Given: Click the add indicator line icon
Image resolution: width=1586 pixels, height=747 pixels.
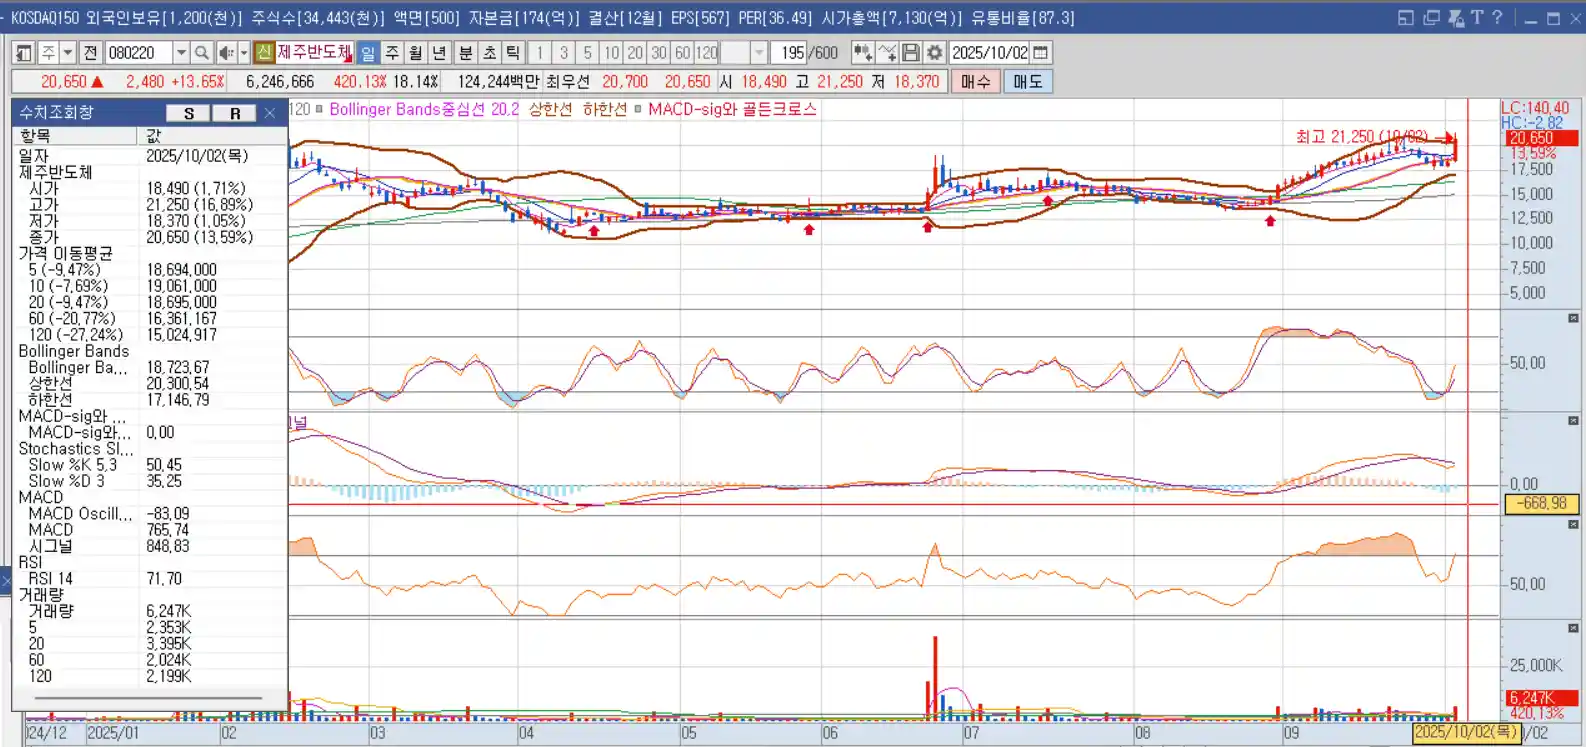Looking at the screenshot, I should pyautogui.click(x=887, y=52).
